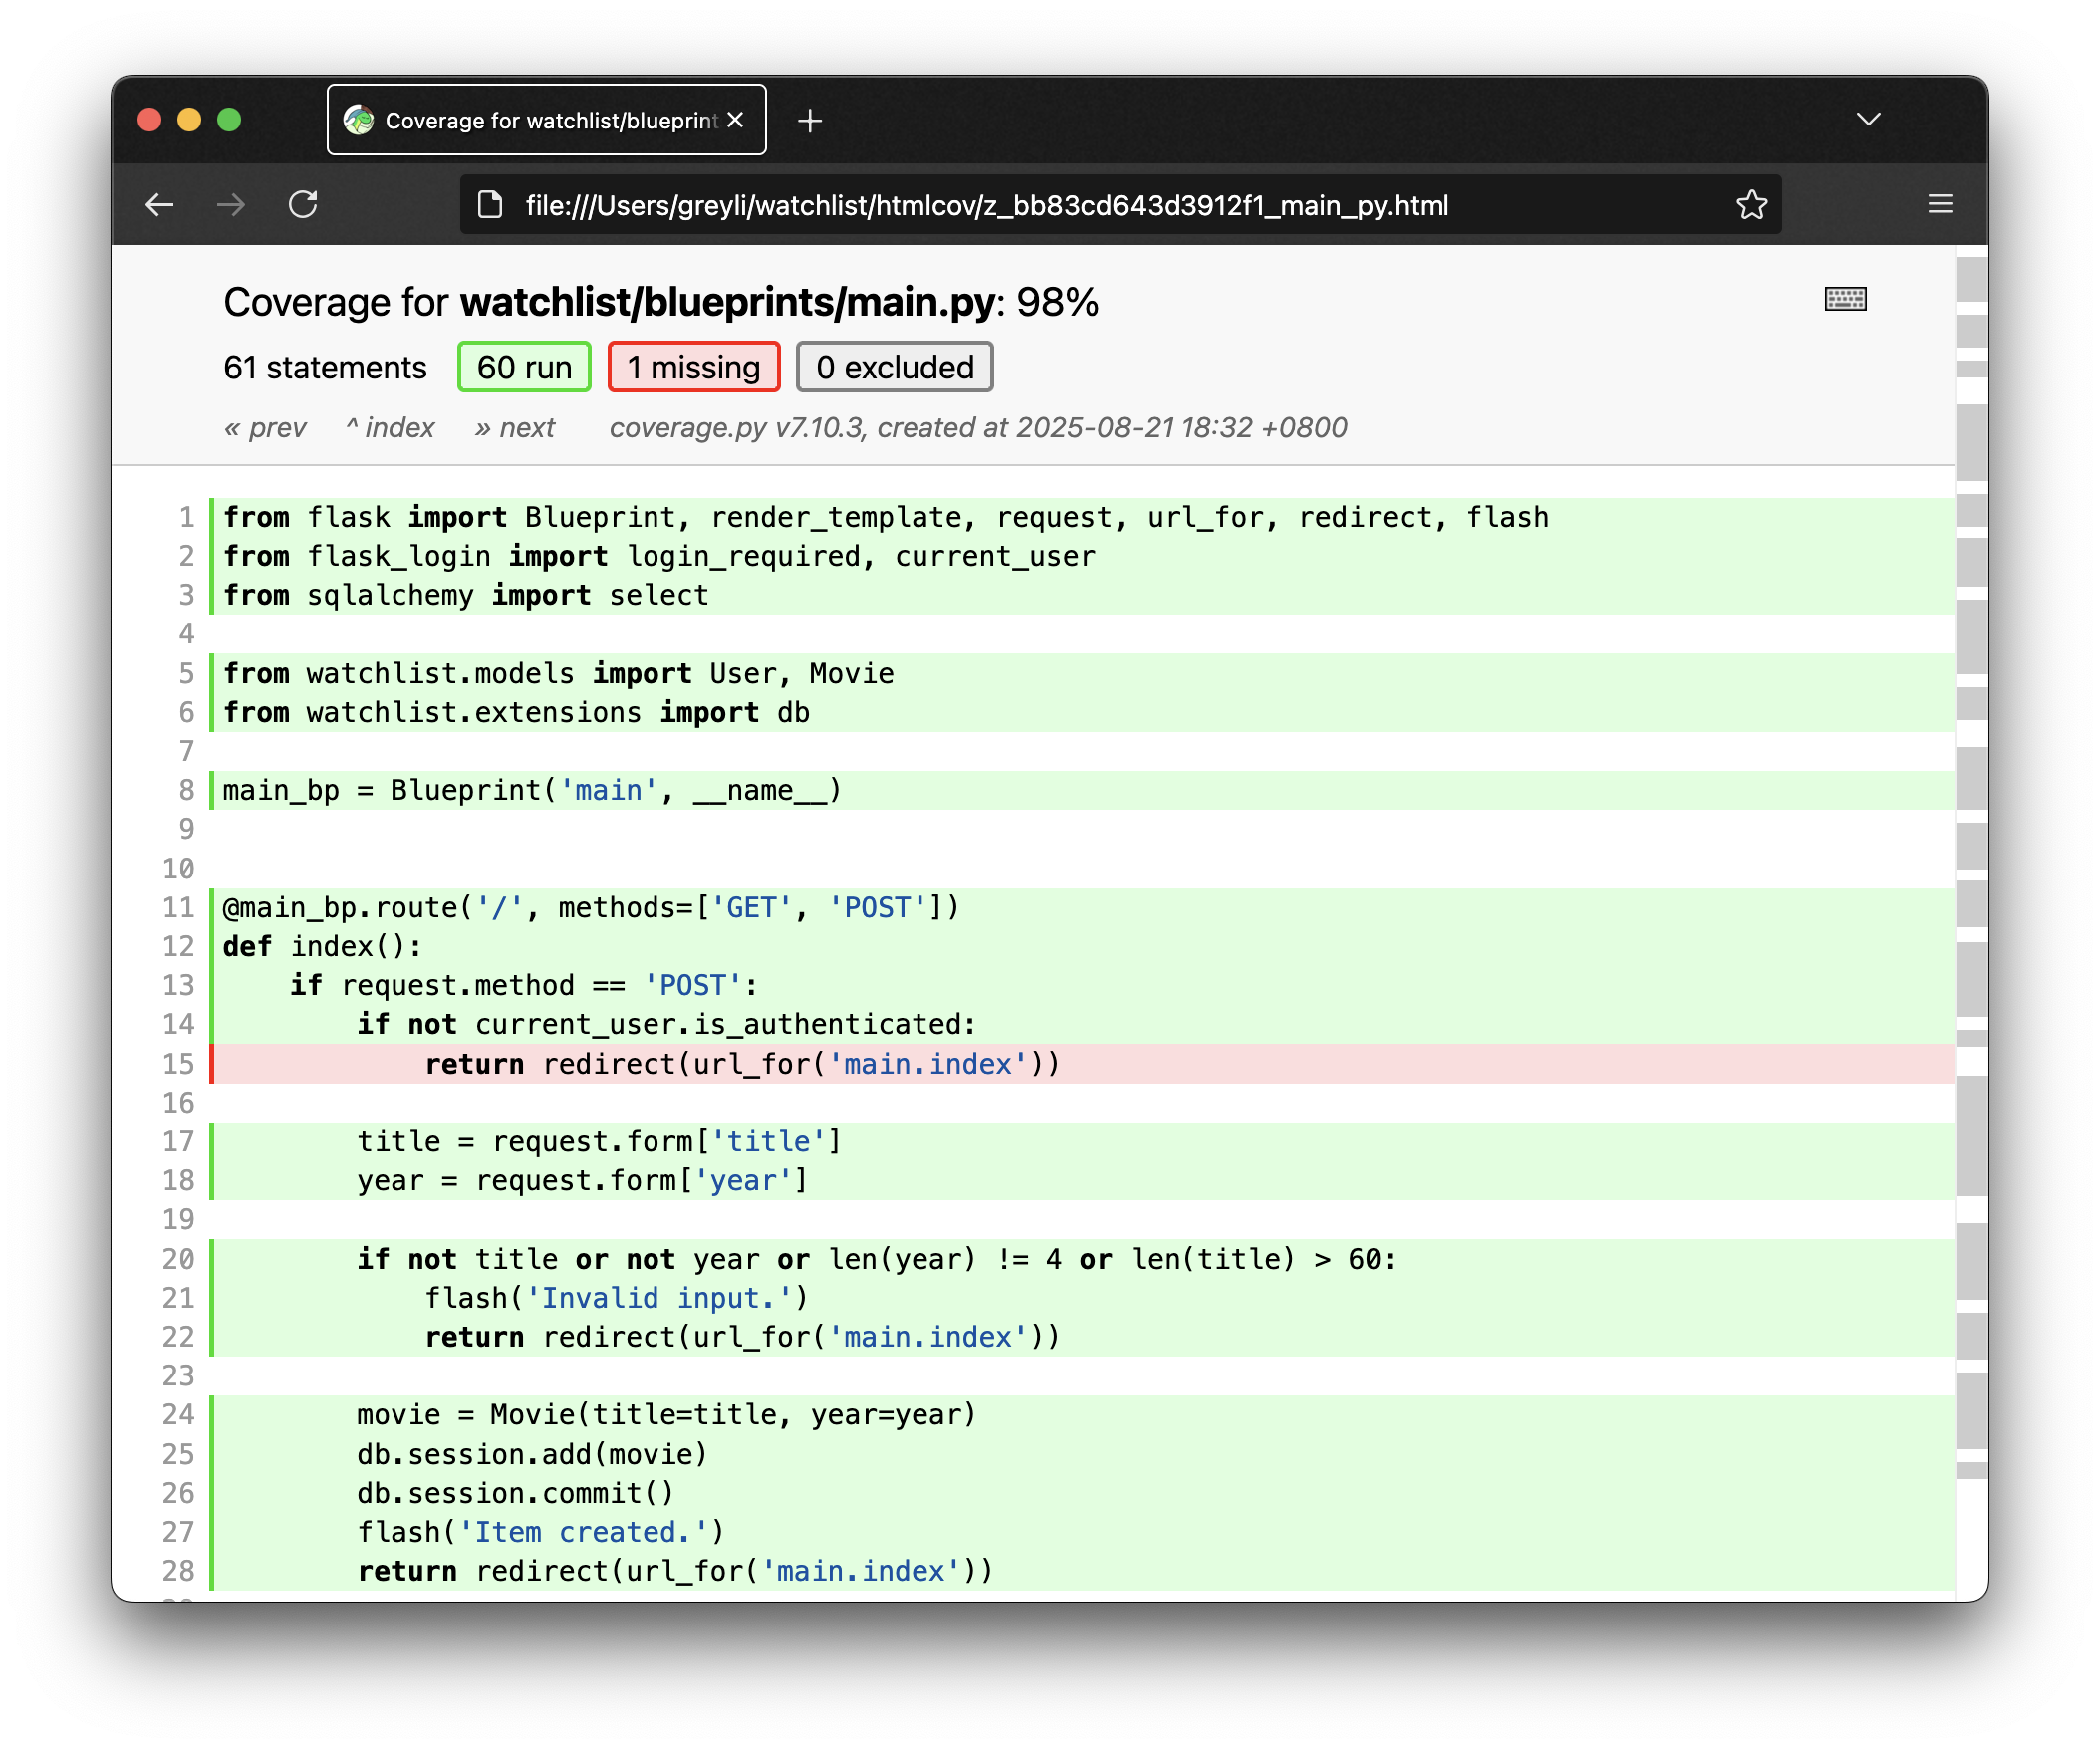The image size is (2100, 1749).
Task: Go to the » next file link
Action: [x=514, y=428]
